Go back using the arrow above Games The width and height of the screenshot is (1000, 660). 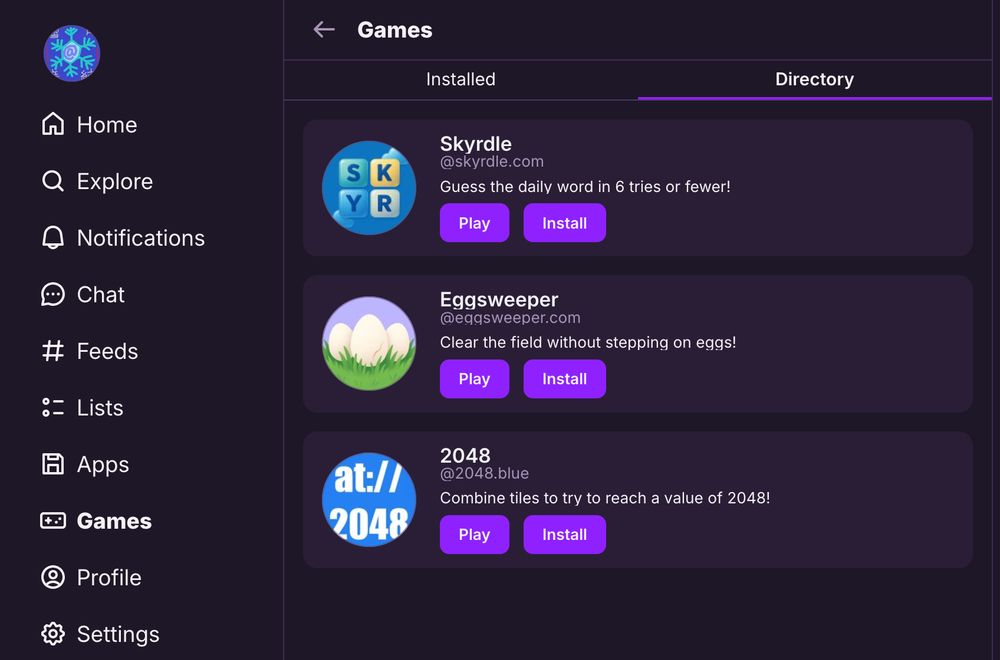pos(324,30)
